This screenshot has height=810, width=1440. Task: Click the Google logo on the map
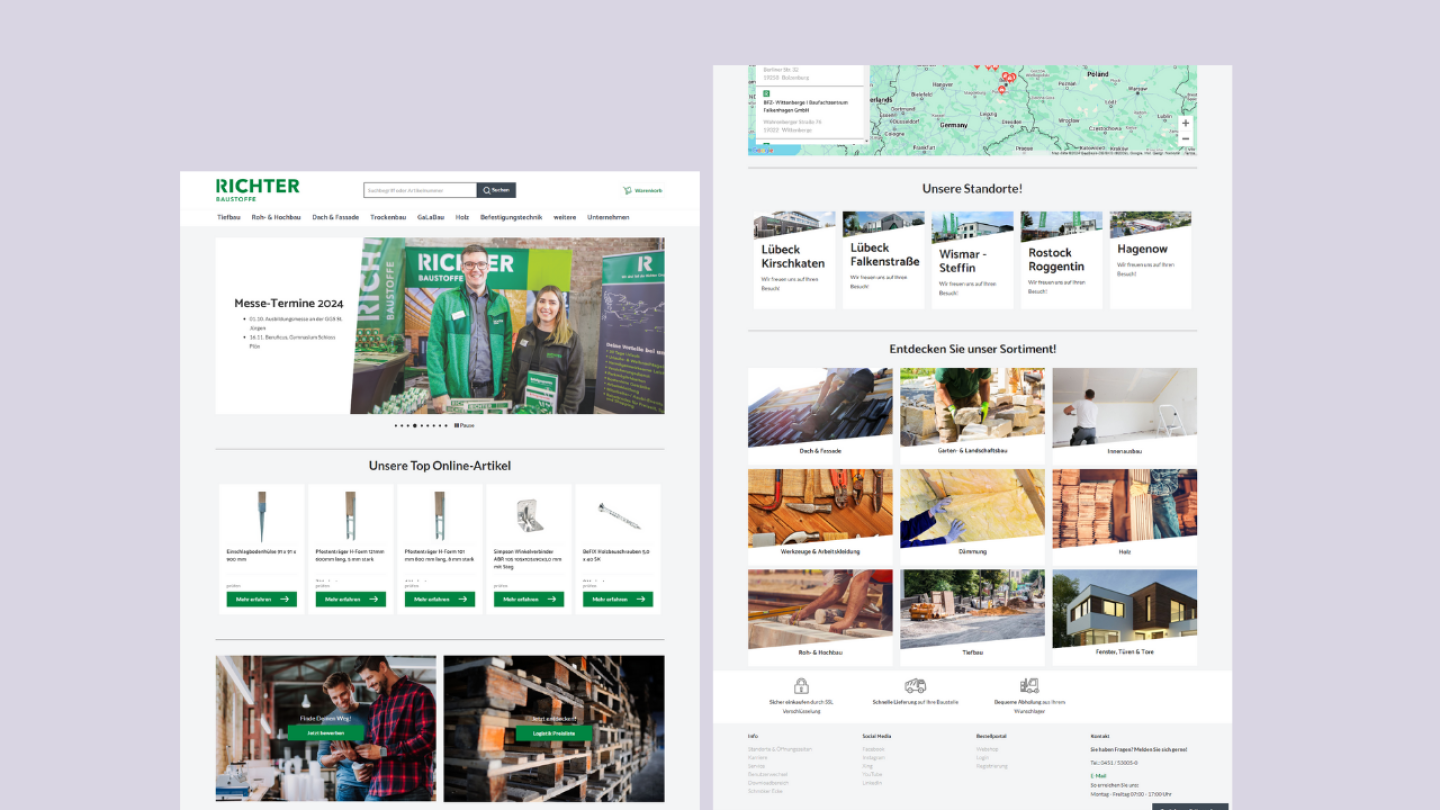[x=762, y=151]
